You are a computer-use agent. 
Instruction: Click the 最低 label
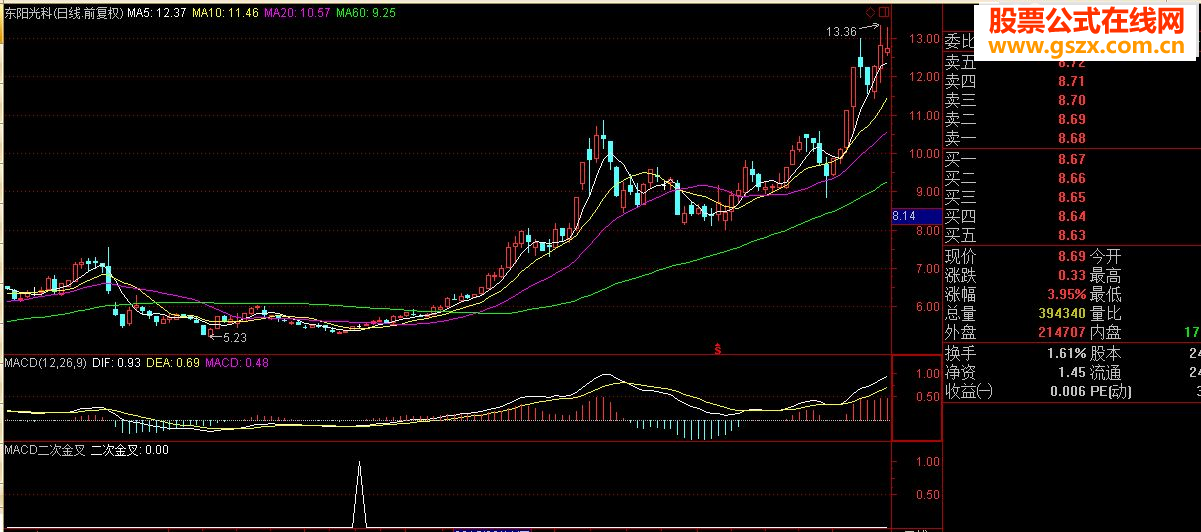tap(1105, 294)
